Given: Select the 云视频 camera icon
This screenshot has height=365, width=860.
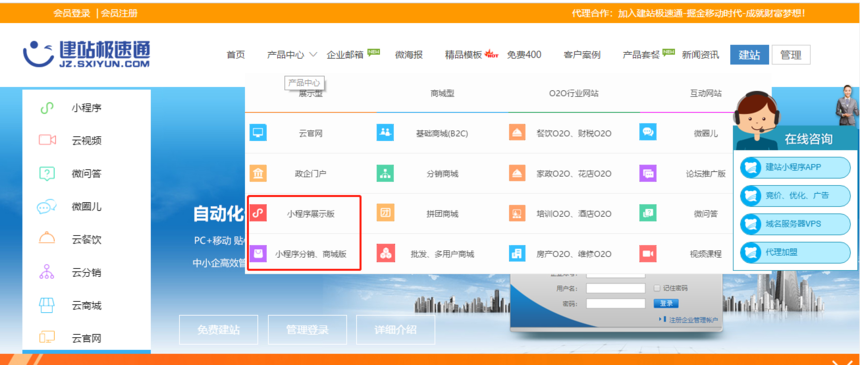Looking at the screenshot, I should (47, 140).
